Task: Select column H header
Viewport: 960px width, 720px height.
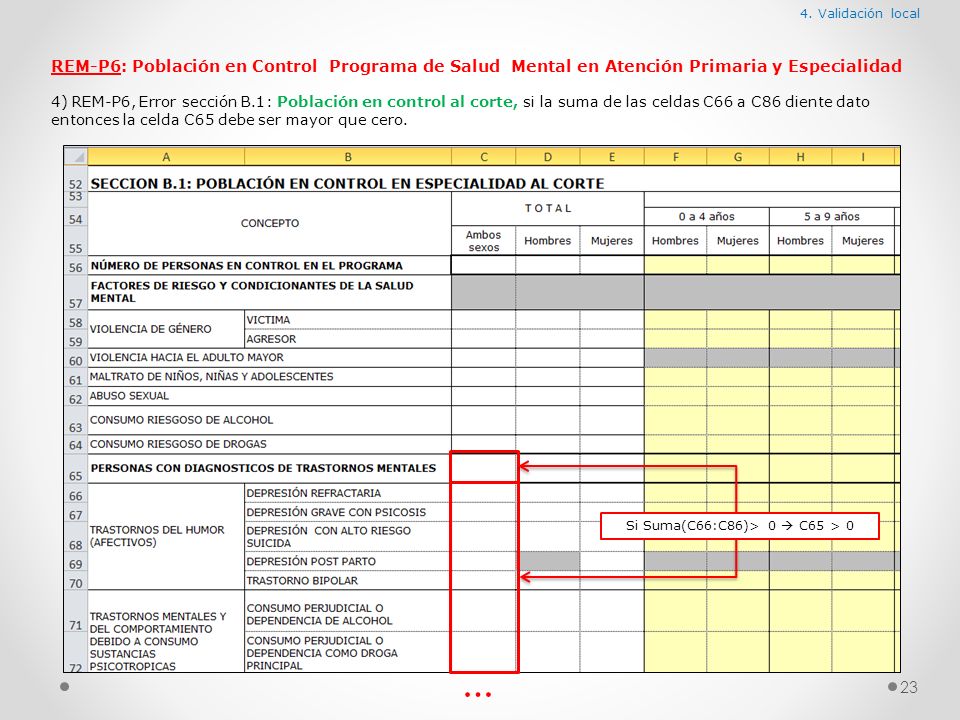Action: pyautogui.click(x=800, y=157)
